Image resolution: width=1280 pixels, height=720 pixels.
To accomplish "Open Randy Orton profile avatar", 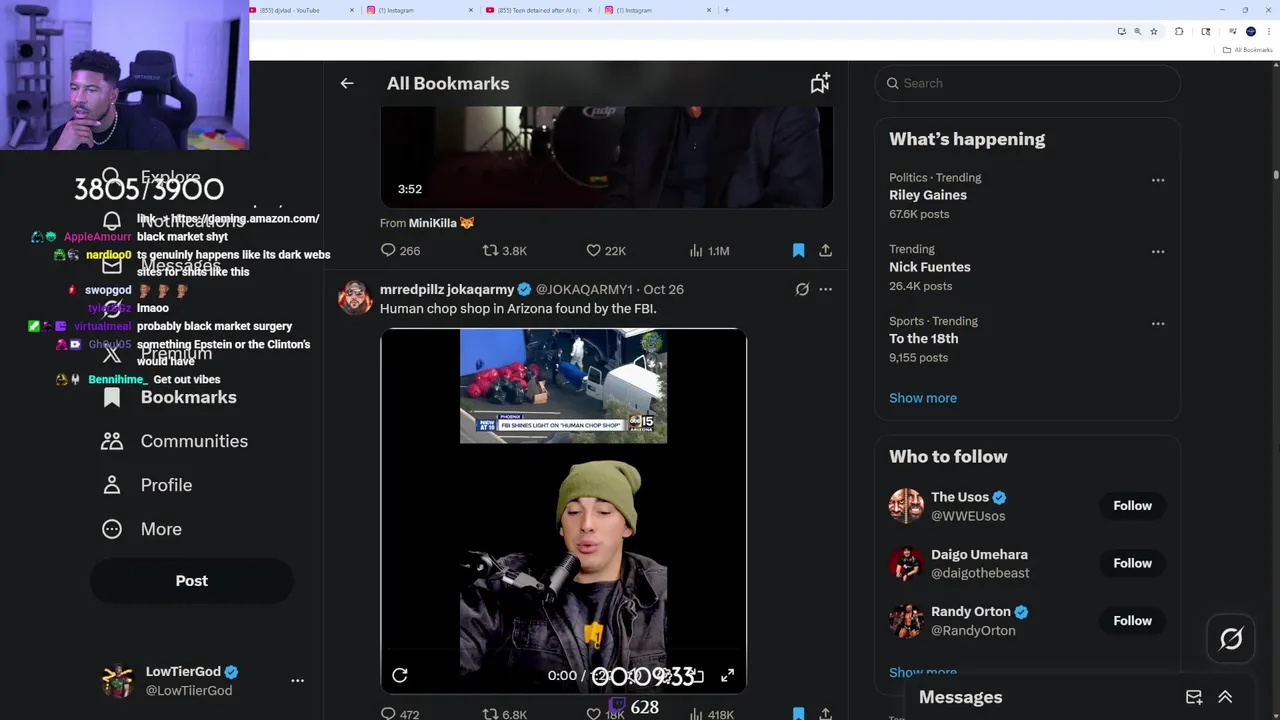I will pos(906,621).
